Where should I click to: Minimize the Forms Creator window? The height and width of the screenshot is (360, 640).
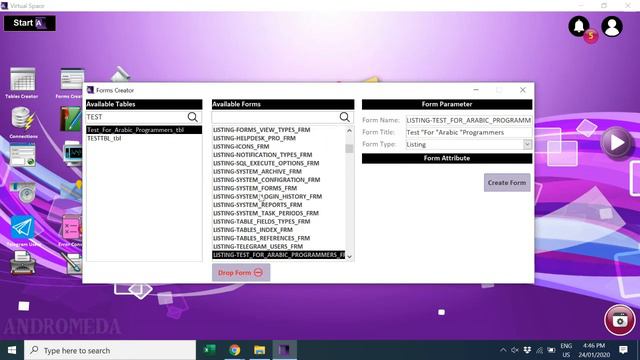[x=476, y=90]
